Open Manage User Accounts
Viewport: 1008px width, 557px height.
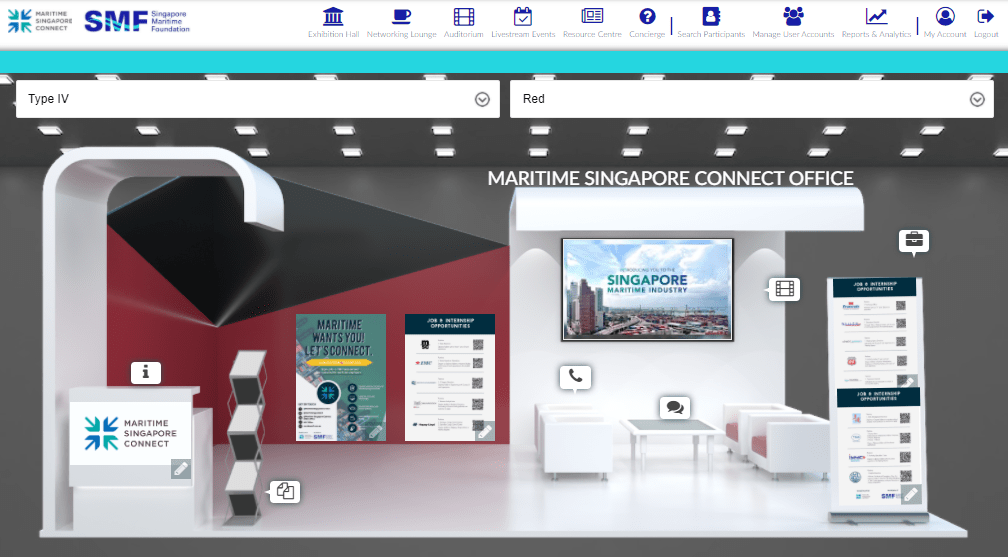click(x=793, y=23)
